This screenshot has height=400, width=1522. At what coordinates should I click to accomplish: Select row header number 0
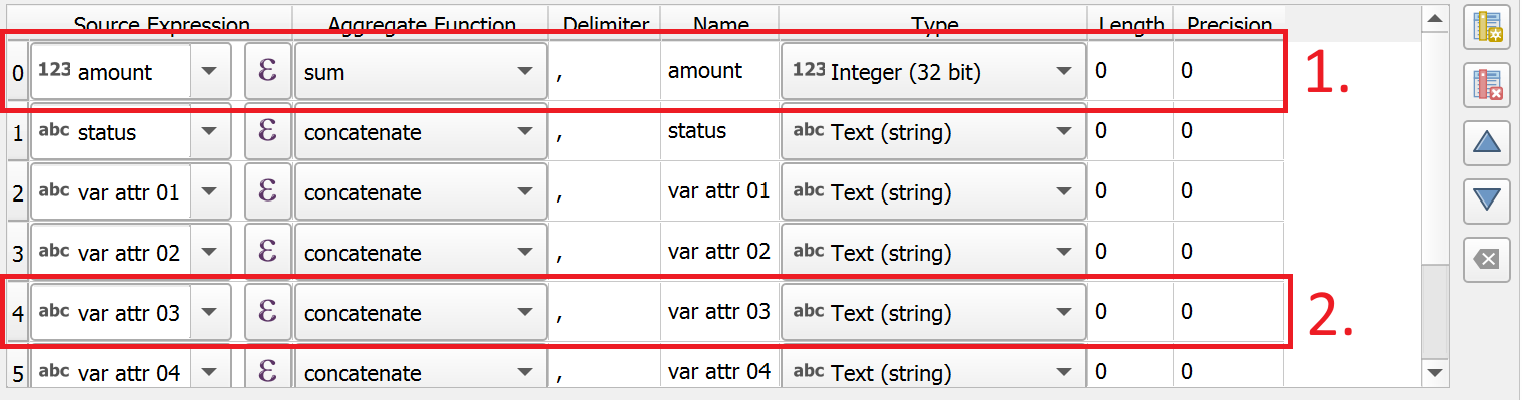pyautogui.click(x=17, y=72)
